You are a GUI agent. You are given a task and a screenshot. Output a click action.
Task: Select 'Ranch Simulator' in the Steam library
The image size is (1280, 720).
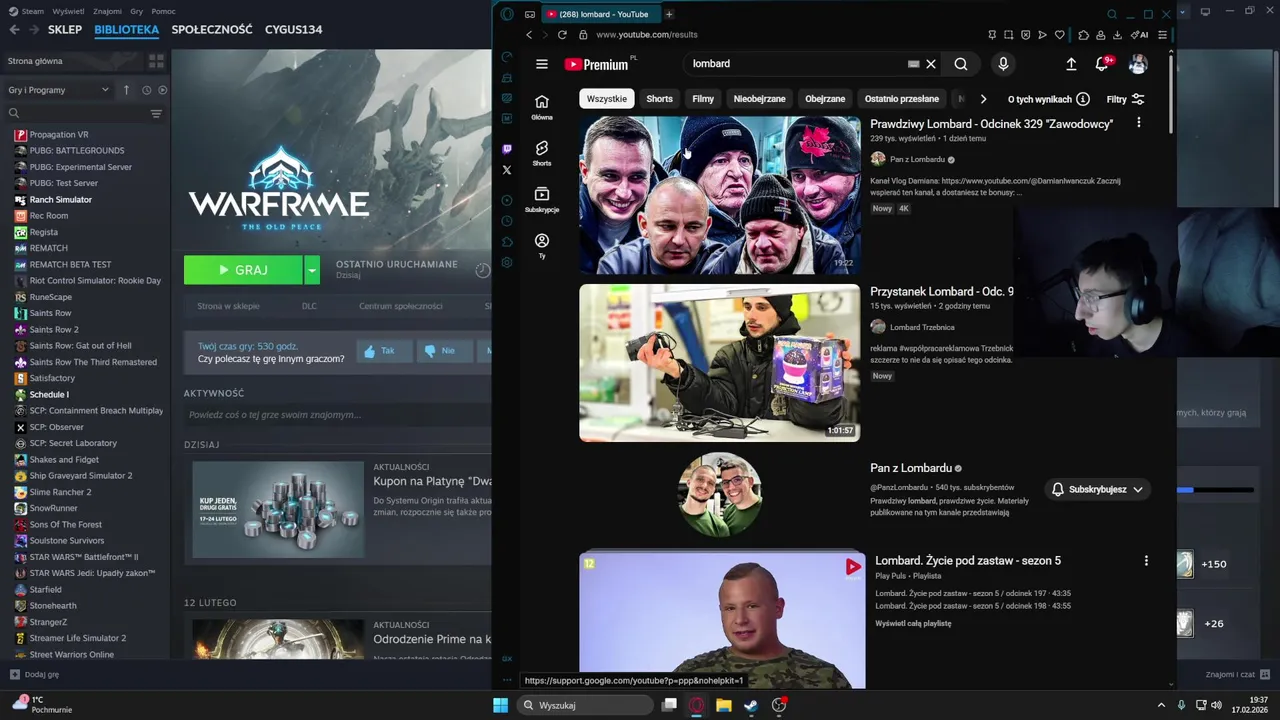[60, 199]
